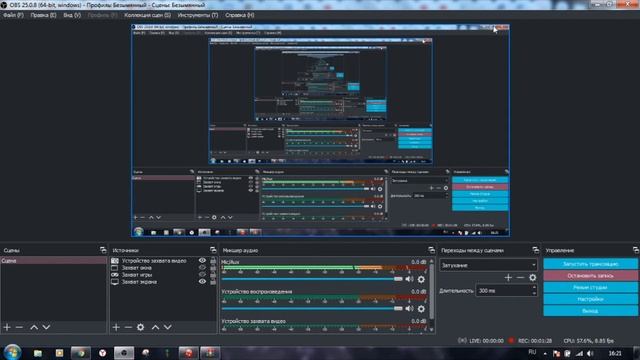Open the Инструменты (T) menu
This screenshot has width=640, height=360.
pos(198,15)
